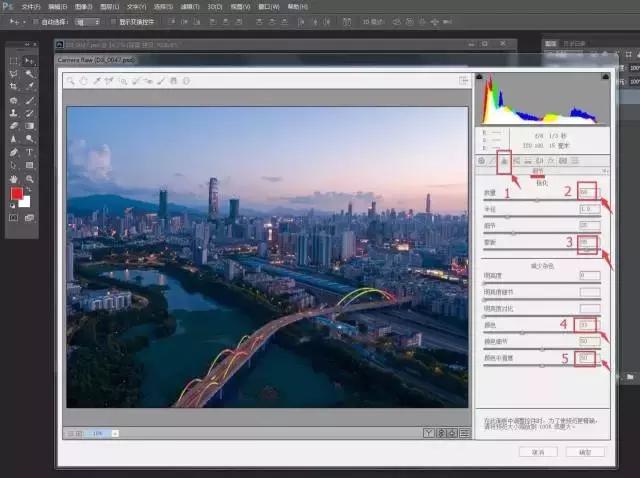Select the Type tool in Photoshop toolbox
The width and height of the screenshot is (640, 478).
tap(30, 151)
